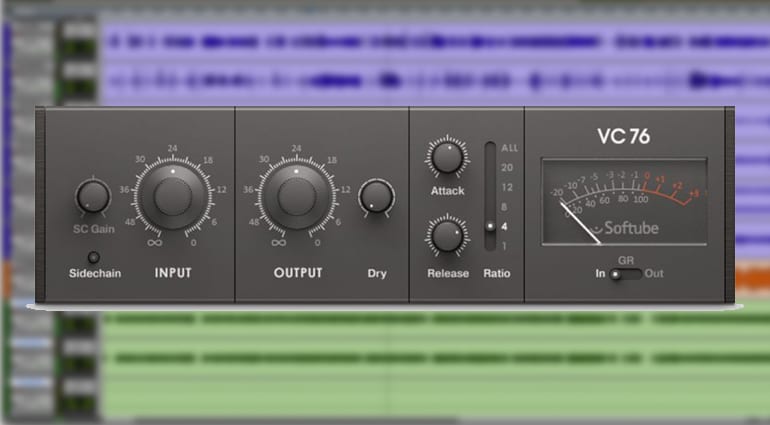Viewport: 770px width, 425px height.
Task: Click the Ratio slider handle at 4
Action: click(x=490, y=226)
